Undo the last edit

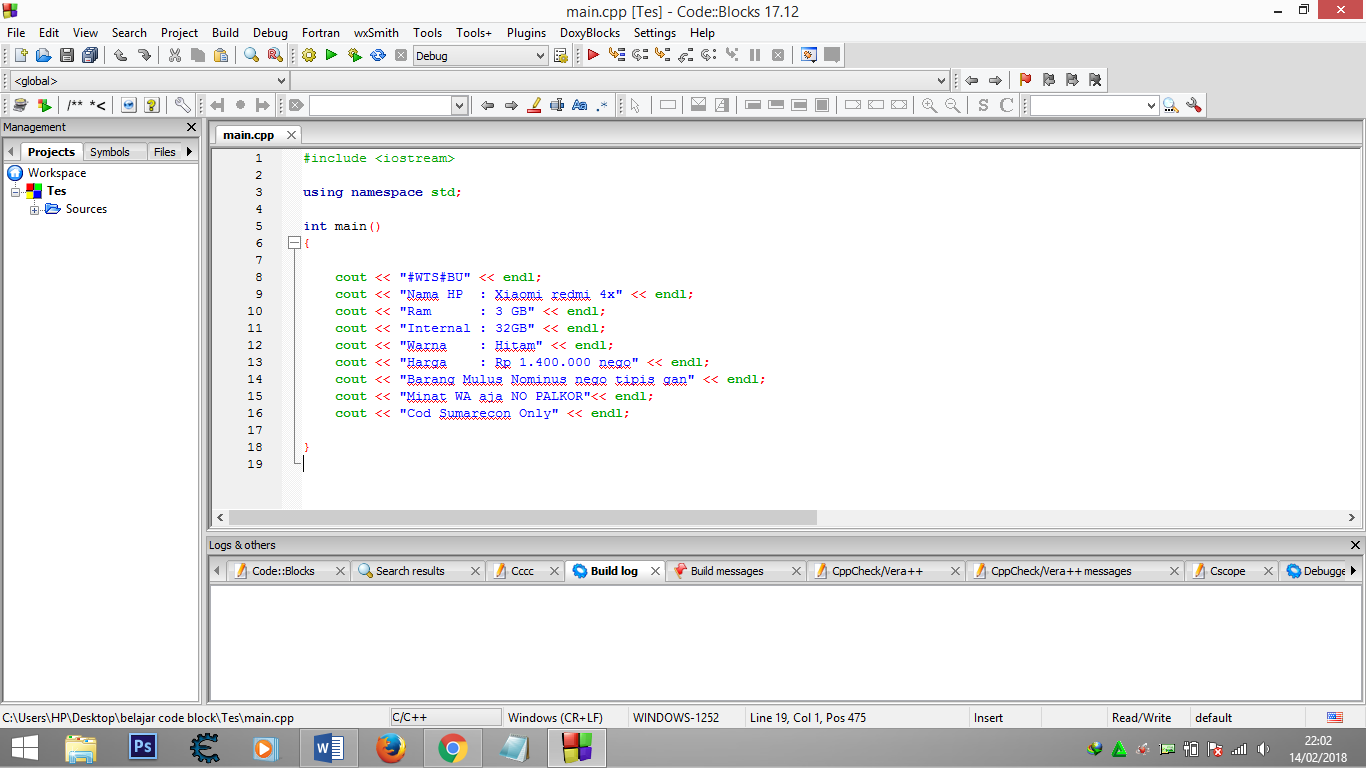point(121,55)
